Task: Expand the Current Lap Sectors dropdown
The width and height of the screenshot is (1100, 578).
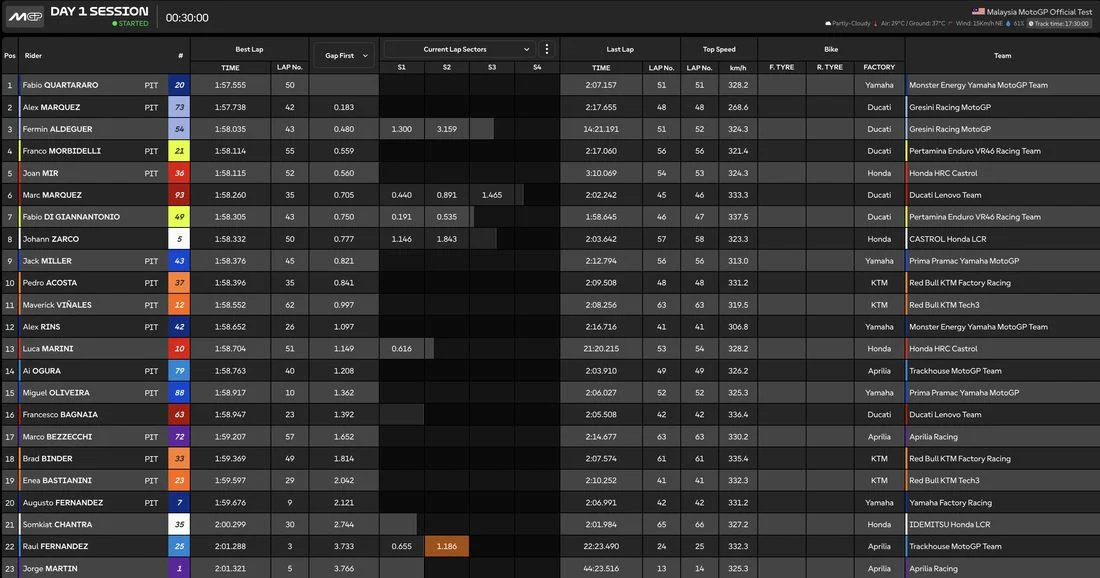Action: click(459, 49)
